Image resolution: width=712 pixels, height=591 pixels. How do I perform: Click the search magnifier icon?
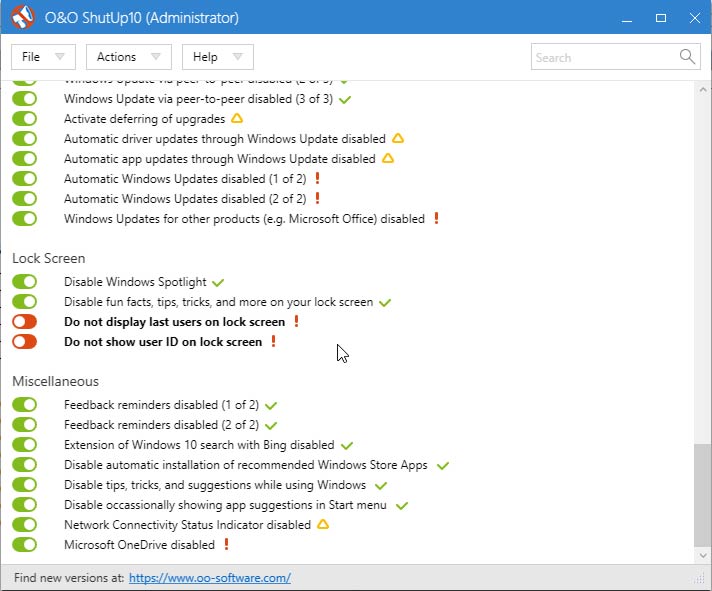687,57
